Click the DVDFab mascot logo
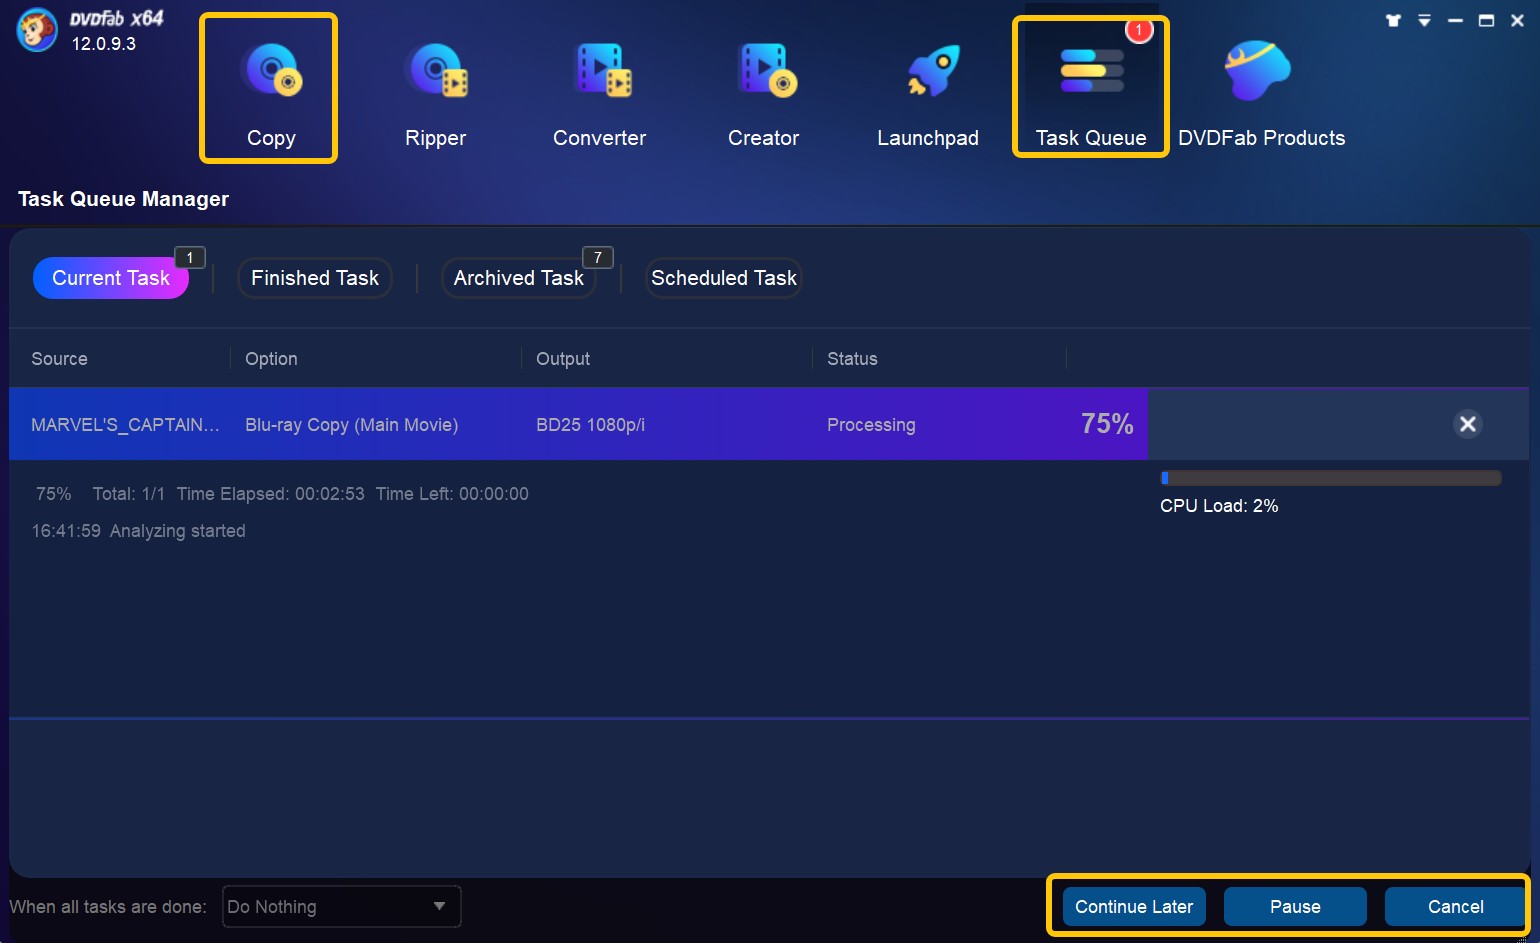 (37, 30)
